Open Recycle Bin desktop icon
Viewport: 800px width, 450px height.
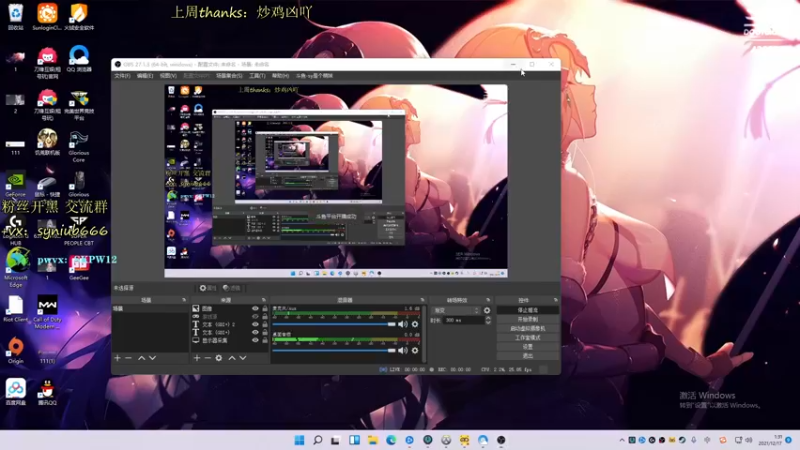[x=16, y=16]
